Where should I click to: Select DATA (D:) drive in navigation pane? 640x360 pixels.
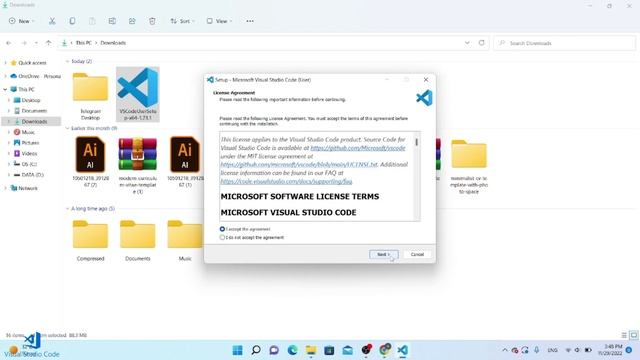point(32,175)
